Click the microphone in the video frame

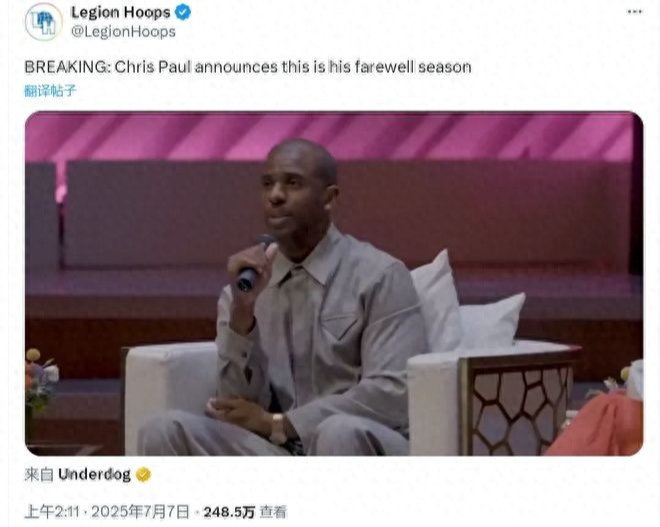[256, 262]
